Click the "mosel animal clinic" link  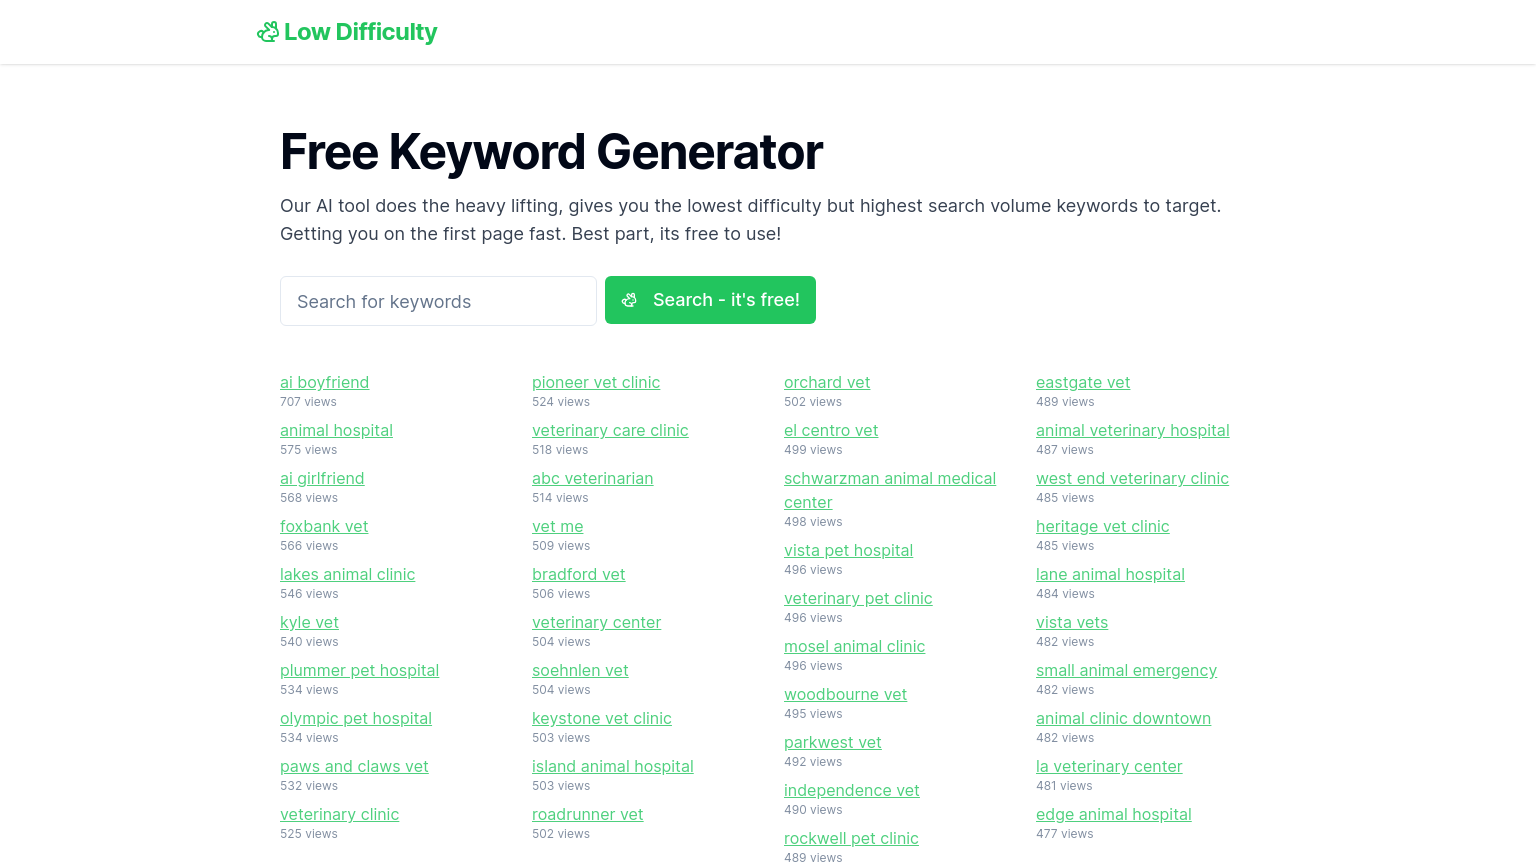coord(854,646)
